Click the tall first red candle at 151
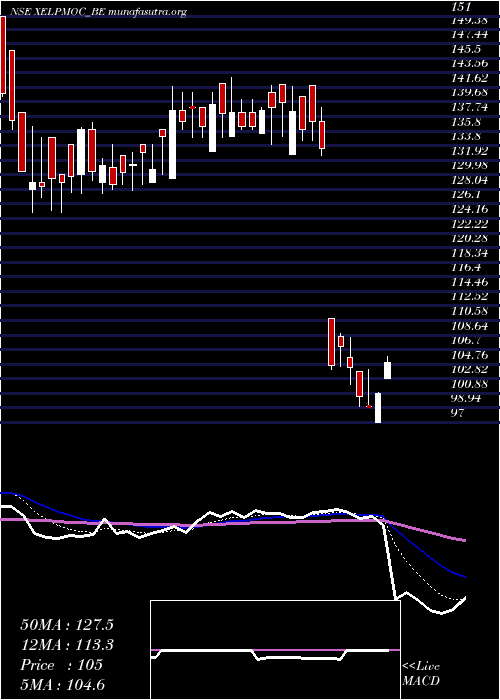The height and width of the screenshot is (700, 500). [3, 57]
